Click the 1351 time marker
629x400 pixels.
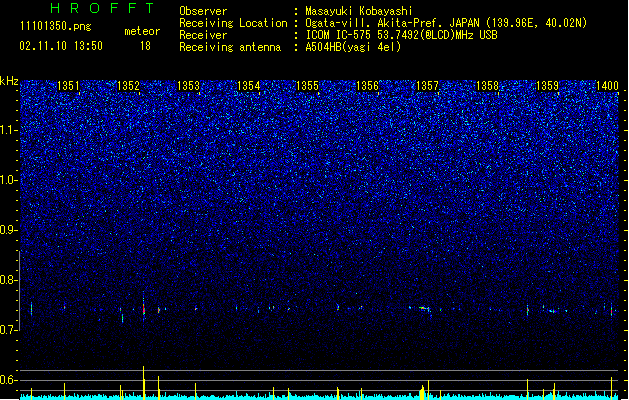[x=68, y=86]
